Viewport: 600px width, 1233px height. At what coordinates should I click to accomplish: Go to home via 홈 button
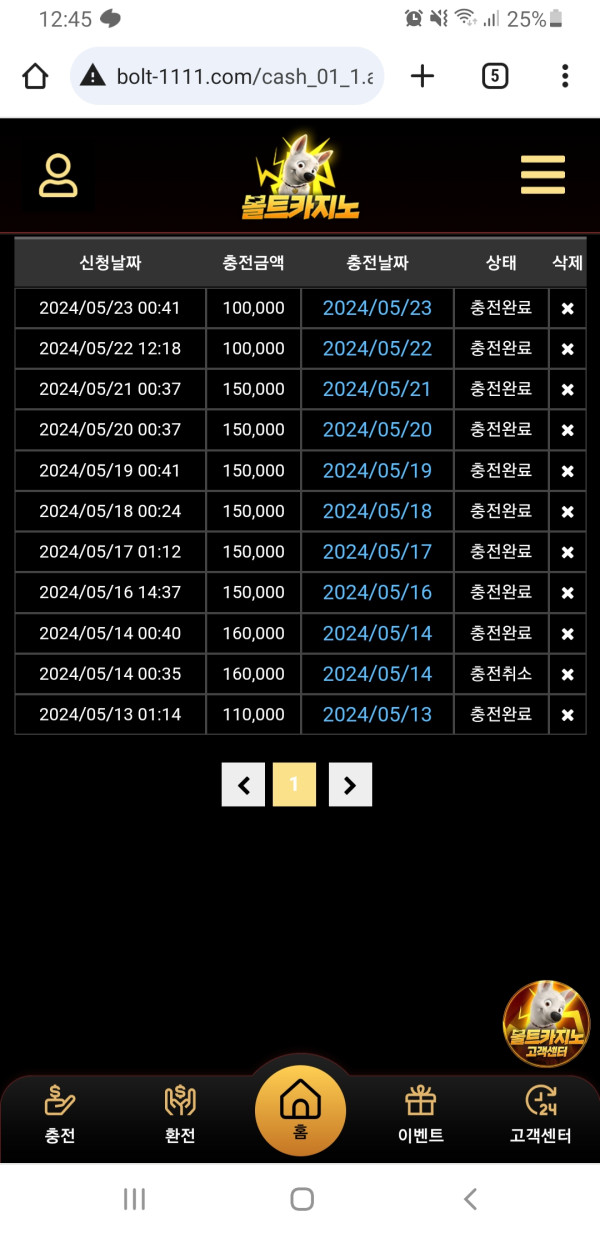click(300, 1110)
